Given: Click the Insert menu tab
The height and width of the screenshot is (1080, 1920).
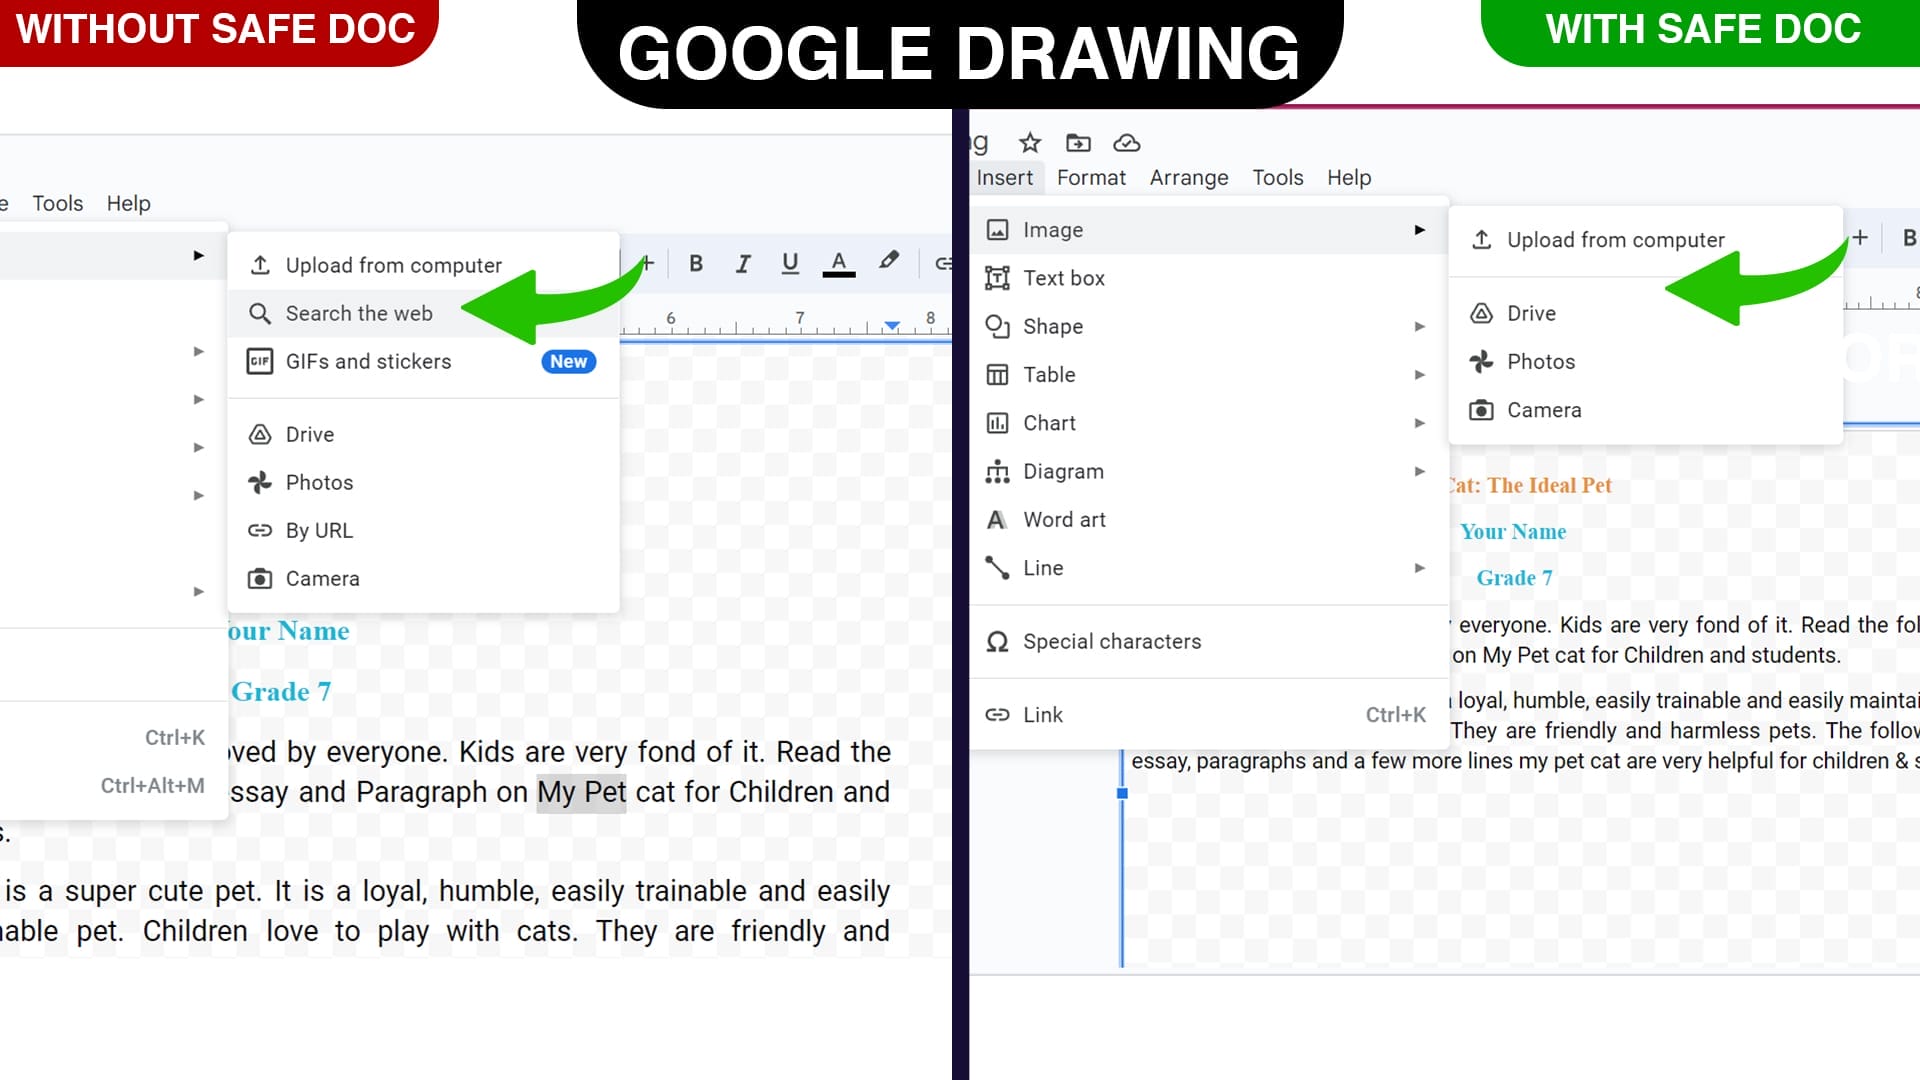Looking at the screenshot, I should tap(1004, 178).
